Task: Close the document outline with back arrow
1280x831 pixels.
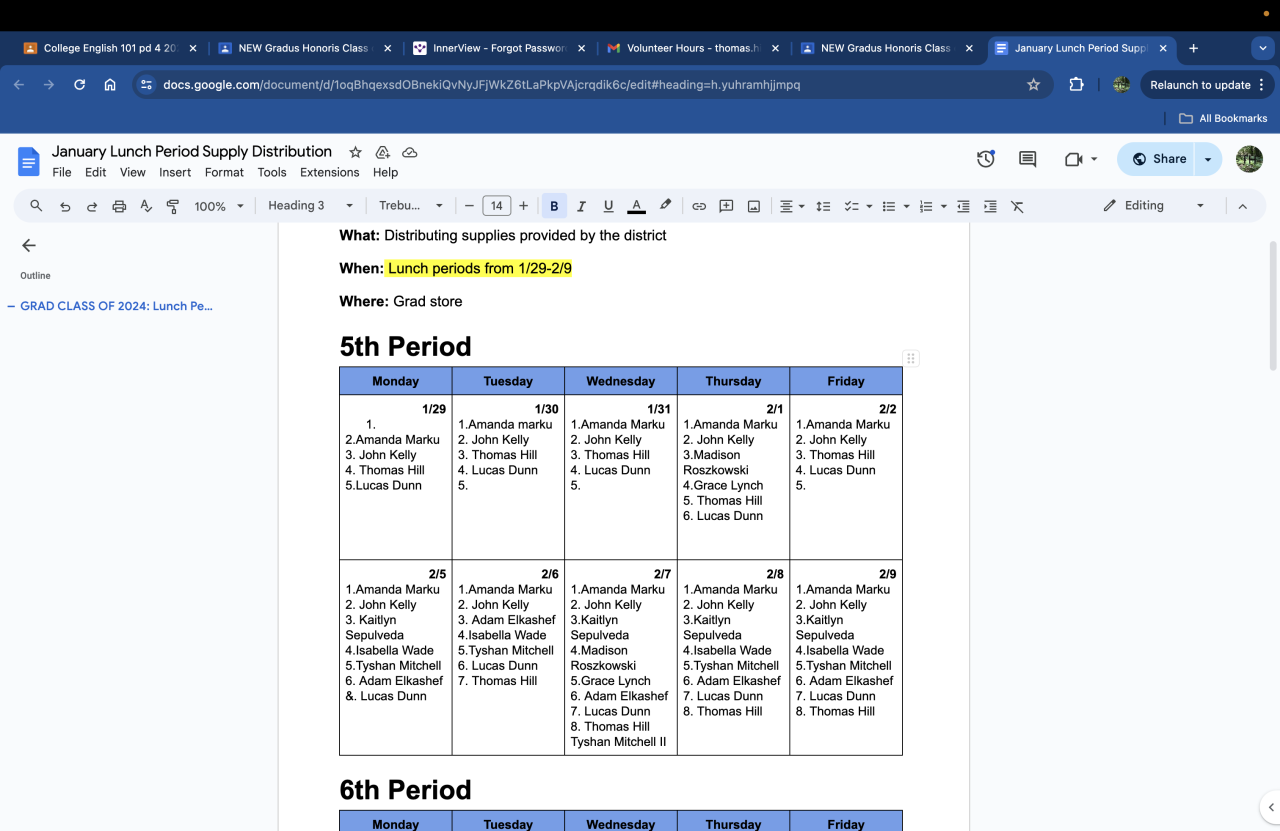Action: pos(29,245)
